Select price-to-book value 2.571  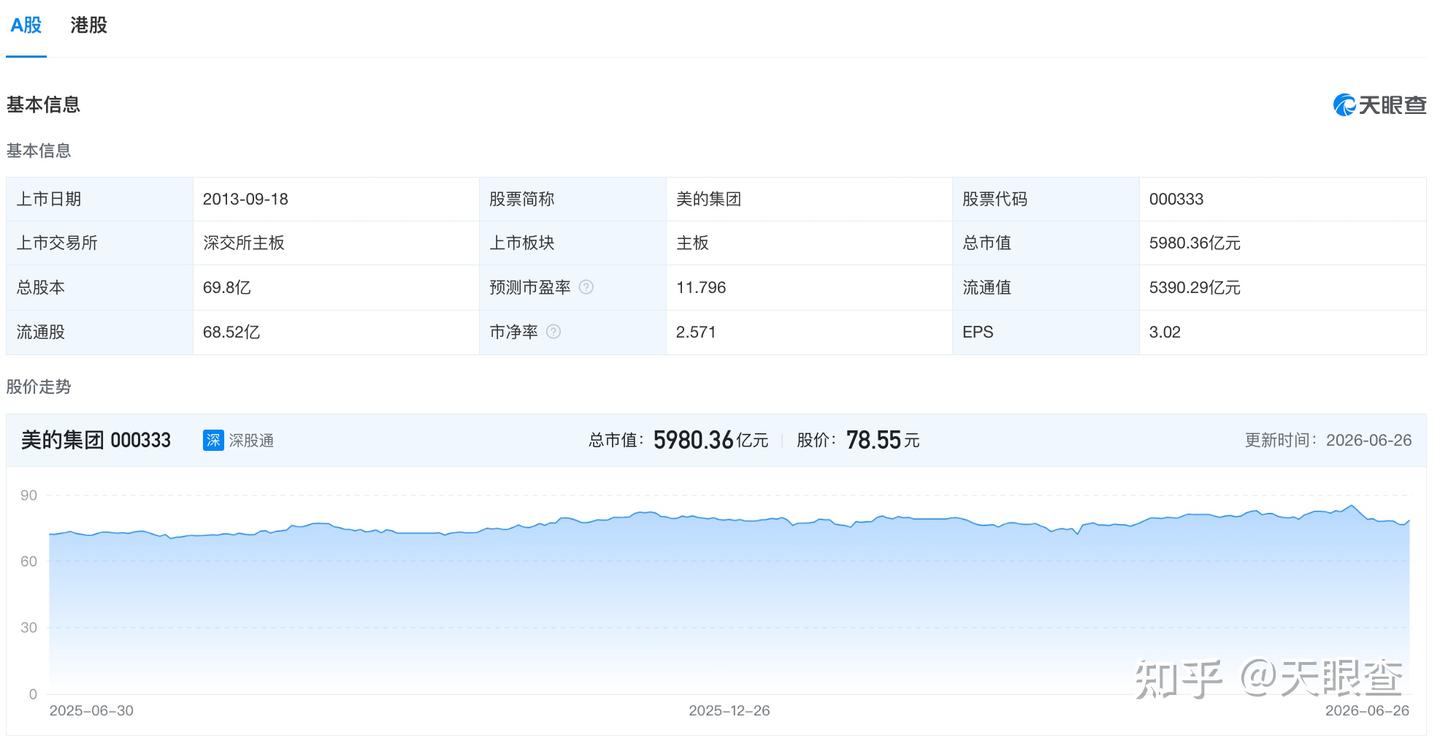[696, 332]
